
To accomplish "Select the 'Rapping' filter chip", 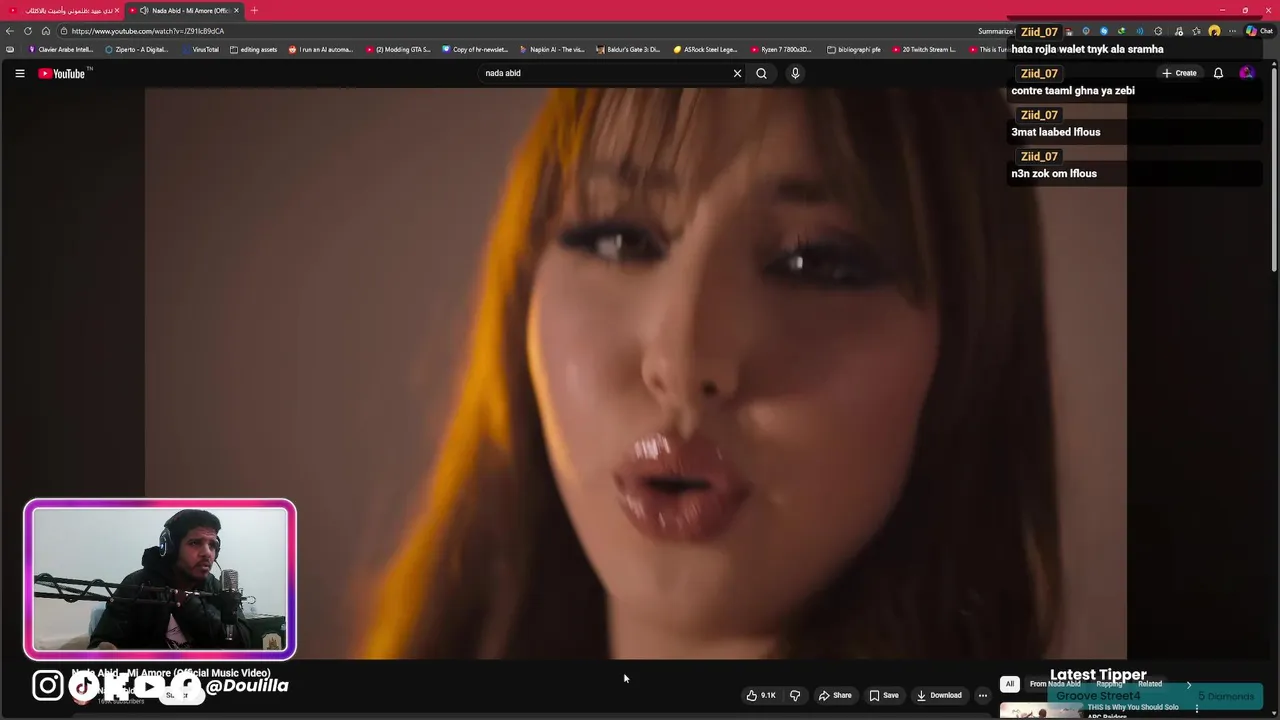I will 1109,684.
